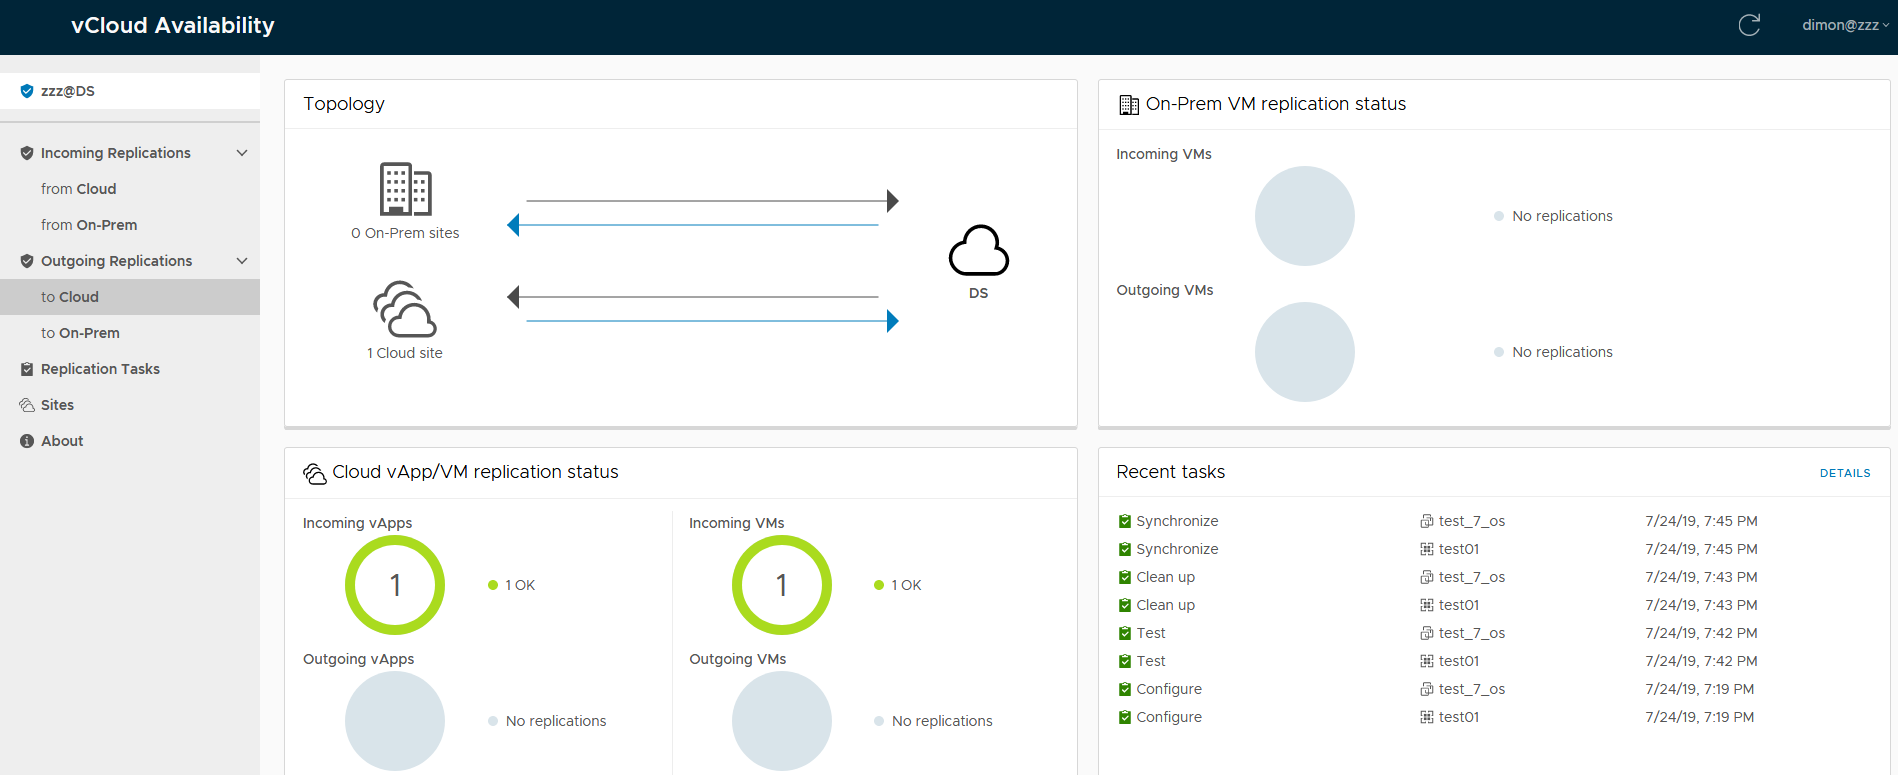Click vApp icon beside test01 in Clean up row
Screen dimensions: 1898x775
[x=1427, y=605]
